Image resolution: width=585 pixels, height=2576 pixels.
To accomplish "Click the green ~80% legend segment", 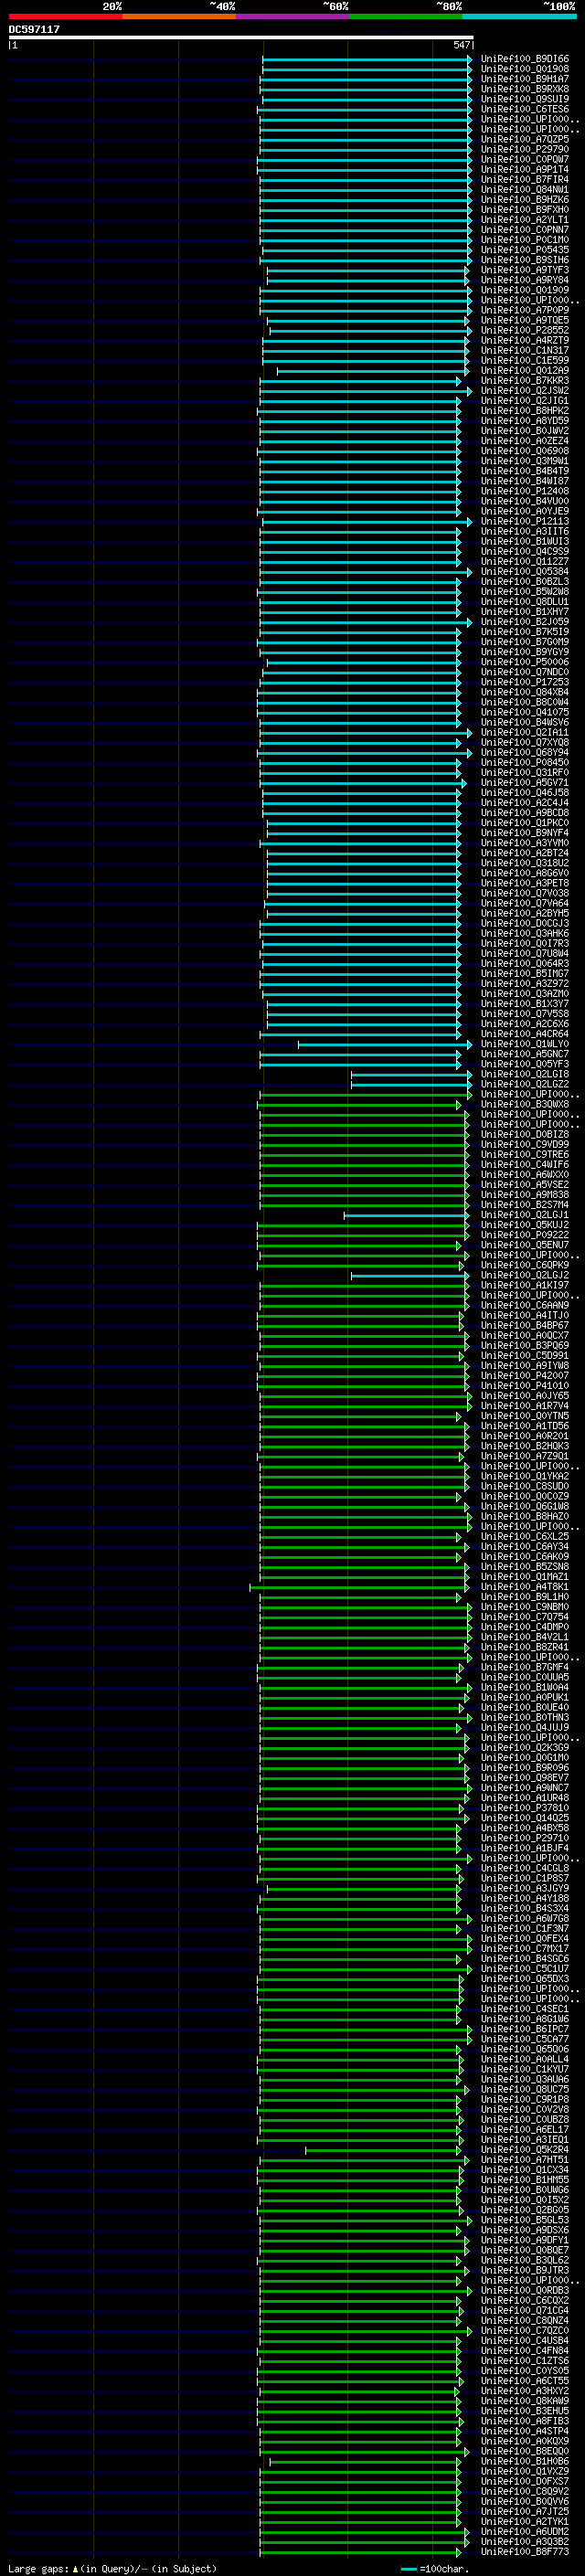I will [406, 16].
